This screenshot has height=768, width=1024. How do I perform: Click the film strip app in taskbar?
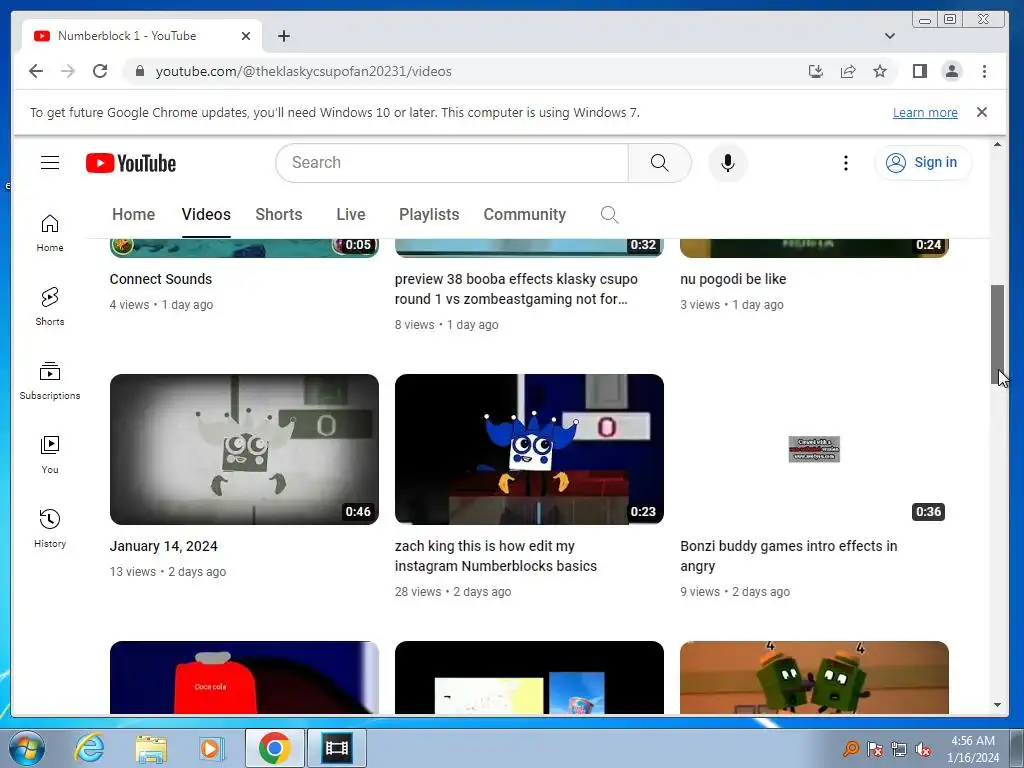337,748
